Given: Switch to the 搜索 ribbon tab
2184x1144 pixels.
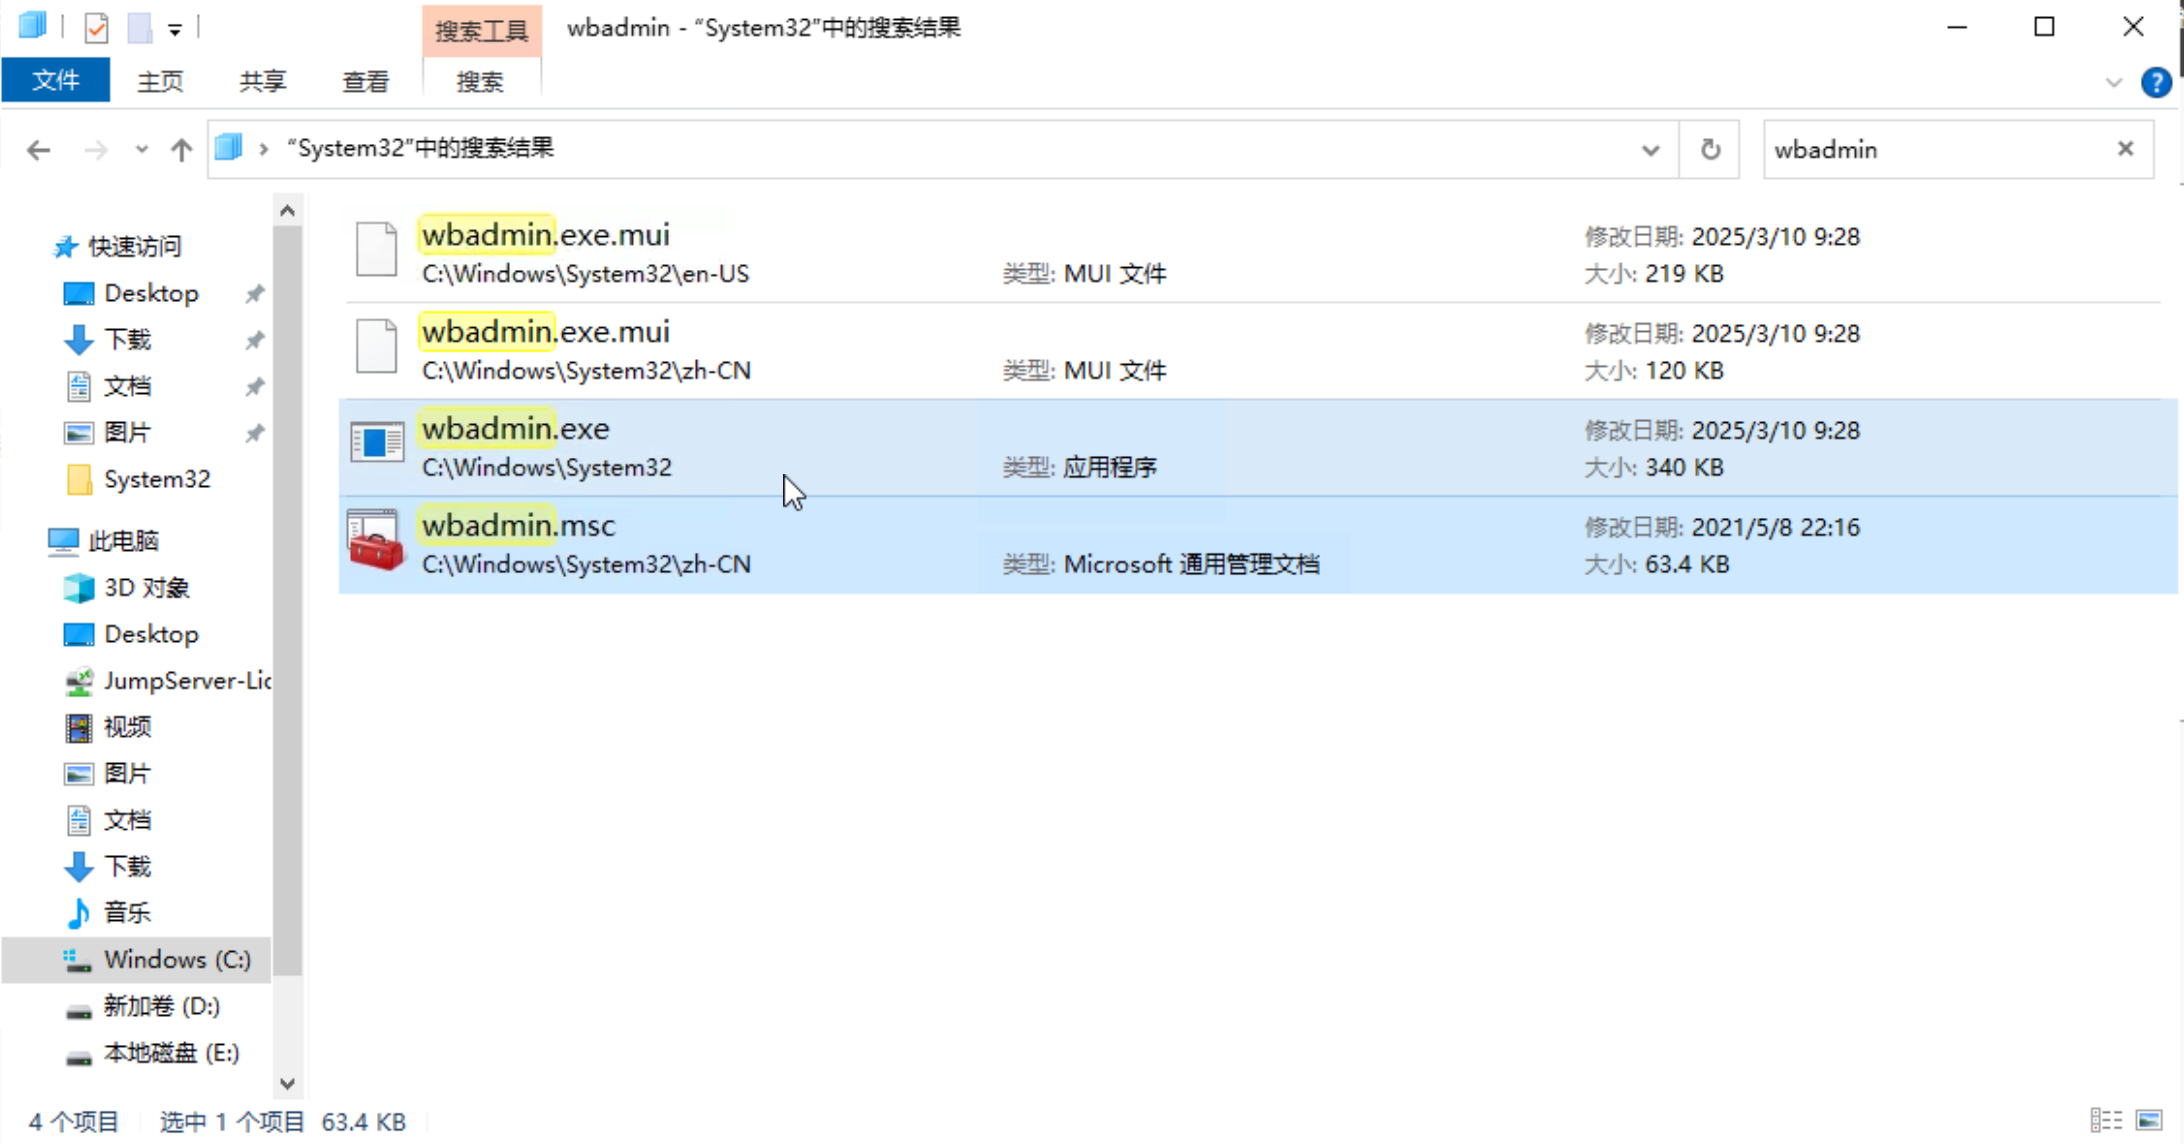Looking at the screenshot, I should point(480,81).
